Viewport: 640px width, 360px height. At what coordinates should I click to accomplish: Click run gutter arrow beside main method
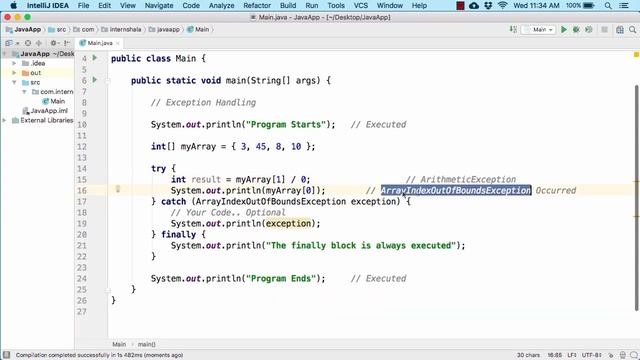coord(95,80)
